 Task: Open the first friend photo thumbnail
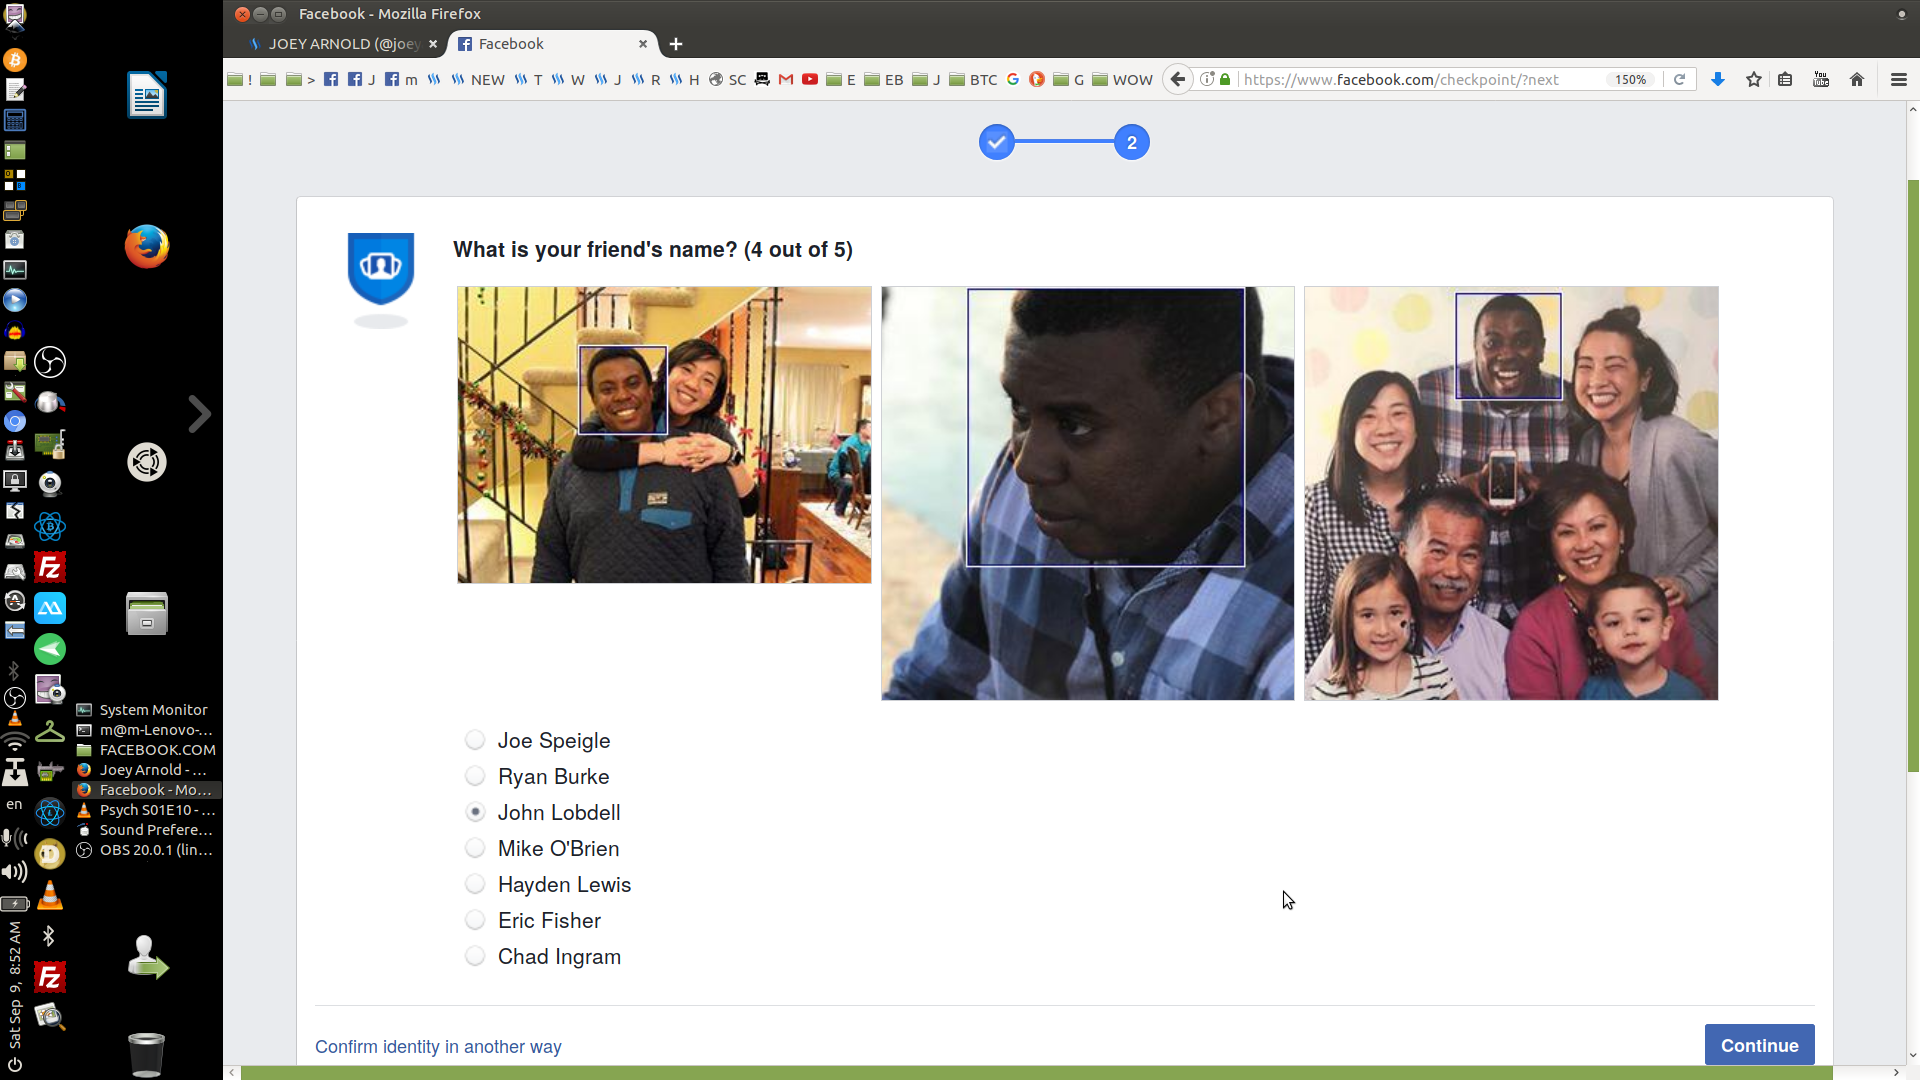[664, 435]
